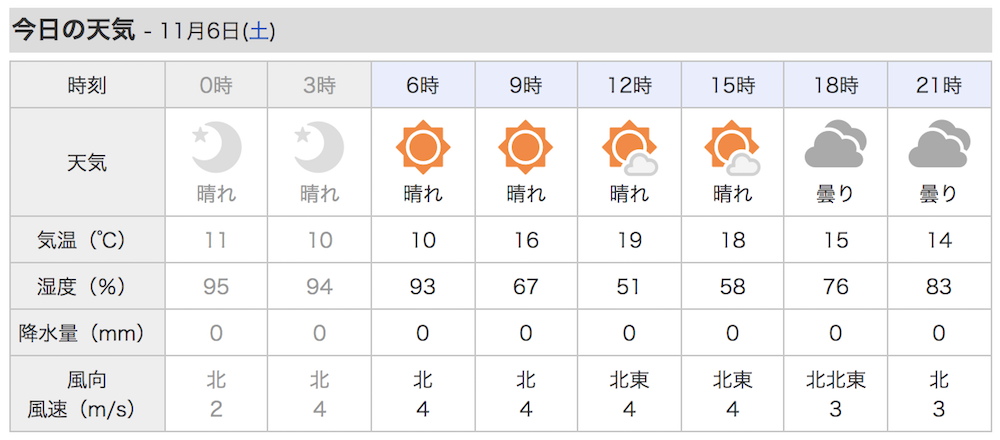Screen dimensions: 1000x440
Task: Select the 12時 column header
Action: click(629, 85)
